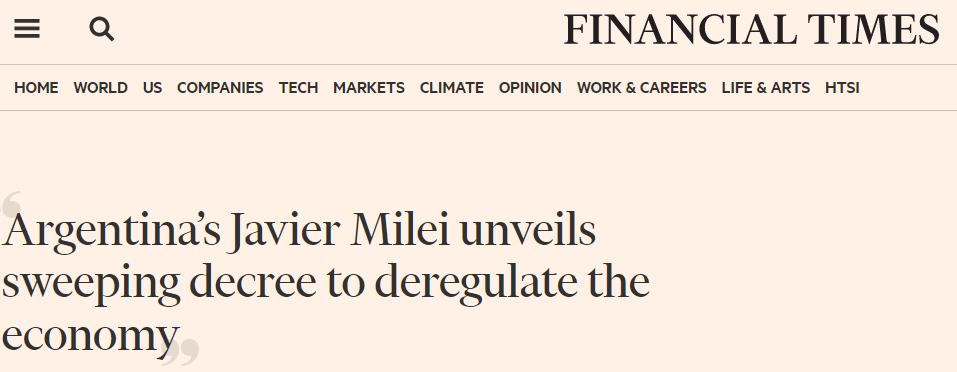The height and width of the screenshot is (372, 957).
Task: Click 'deregulate' in the headline's second line
Action: [x=475, y=285]
